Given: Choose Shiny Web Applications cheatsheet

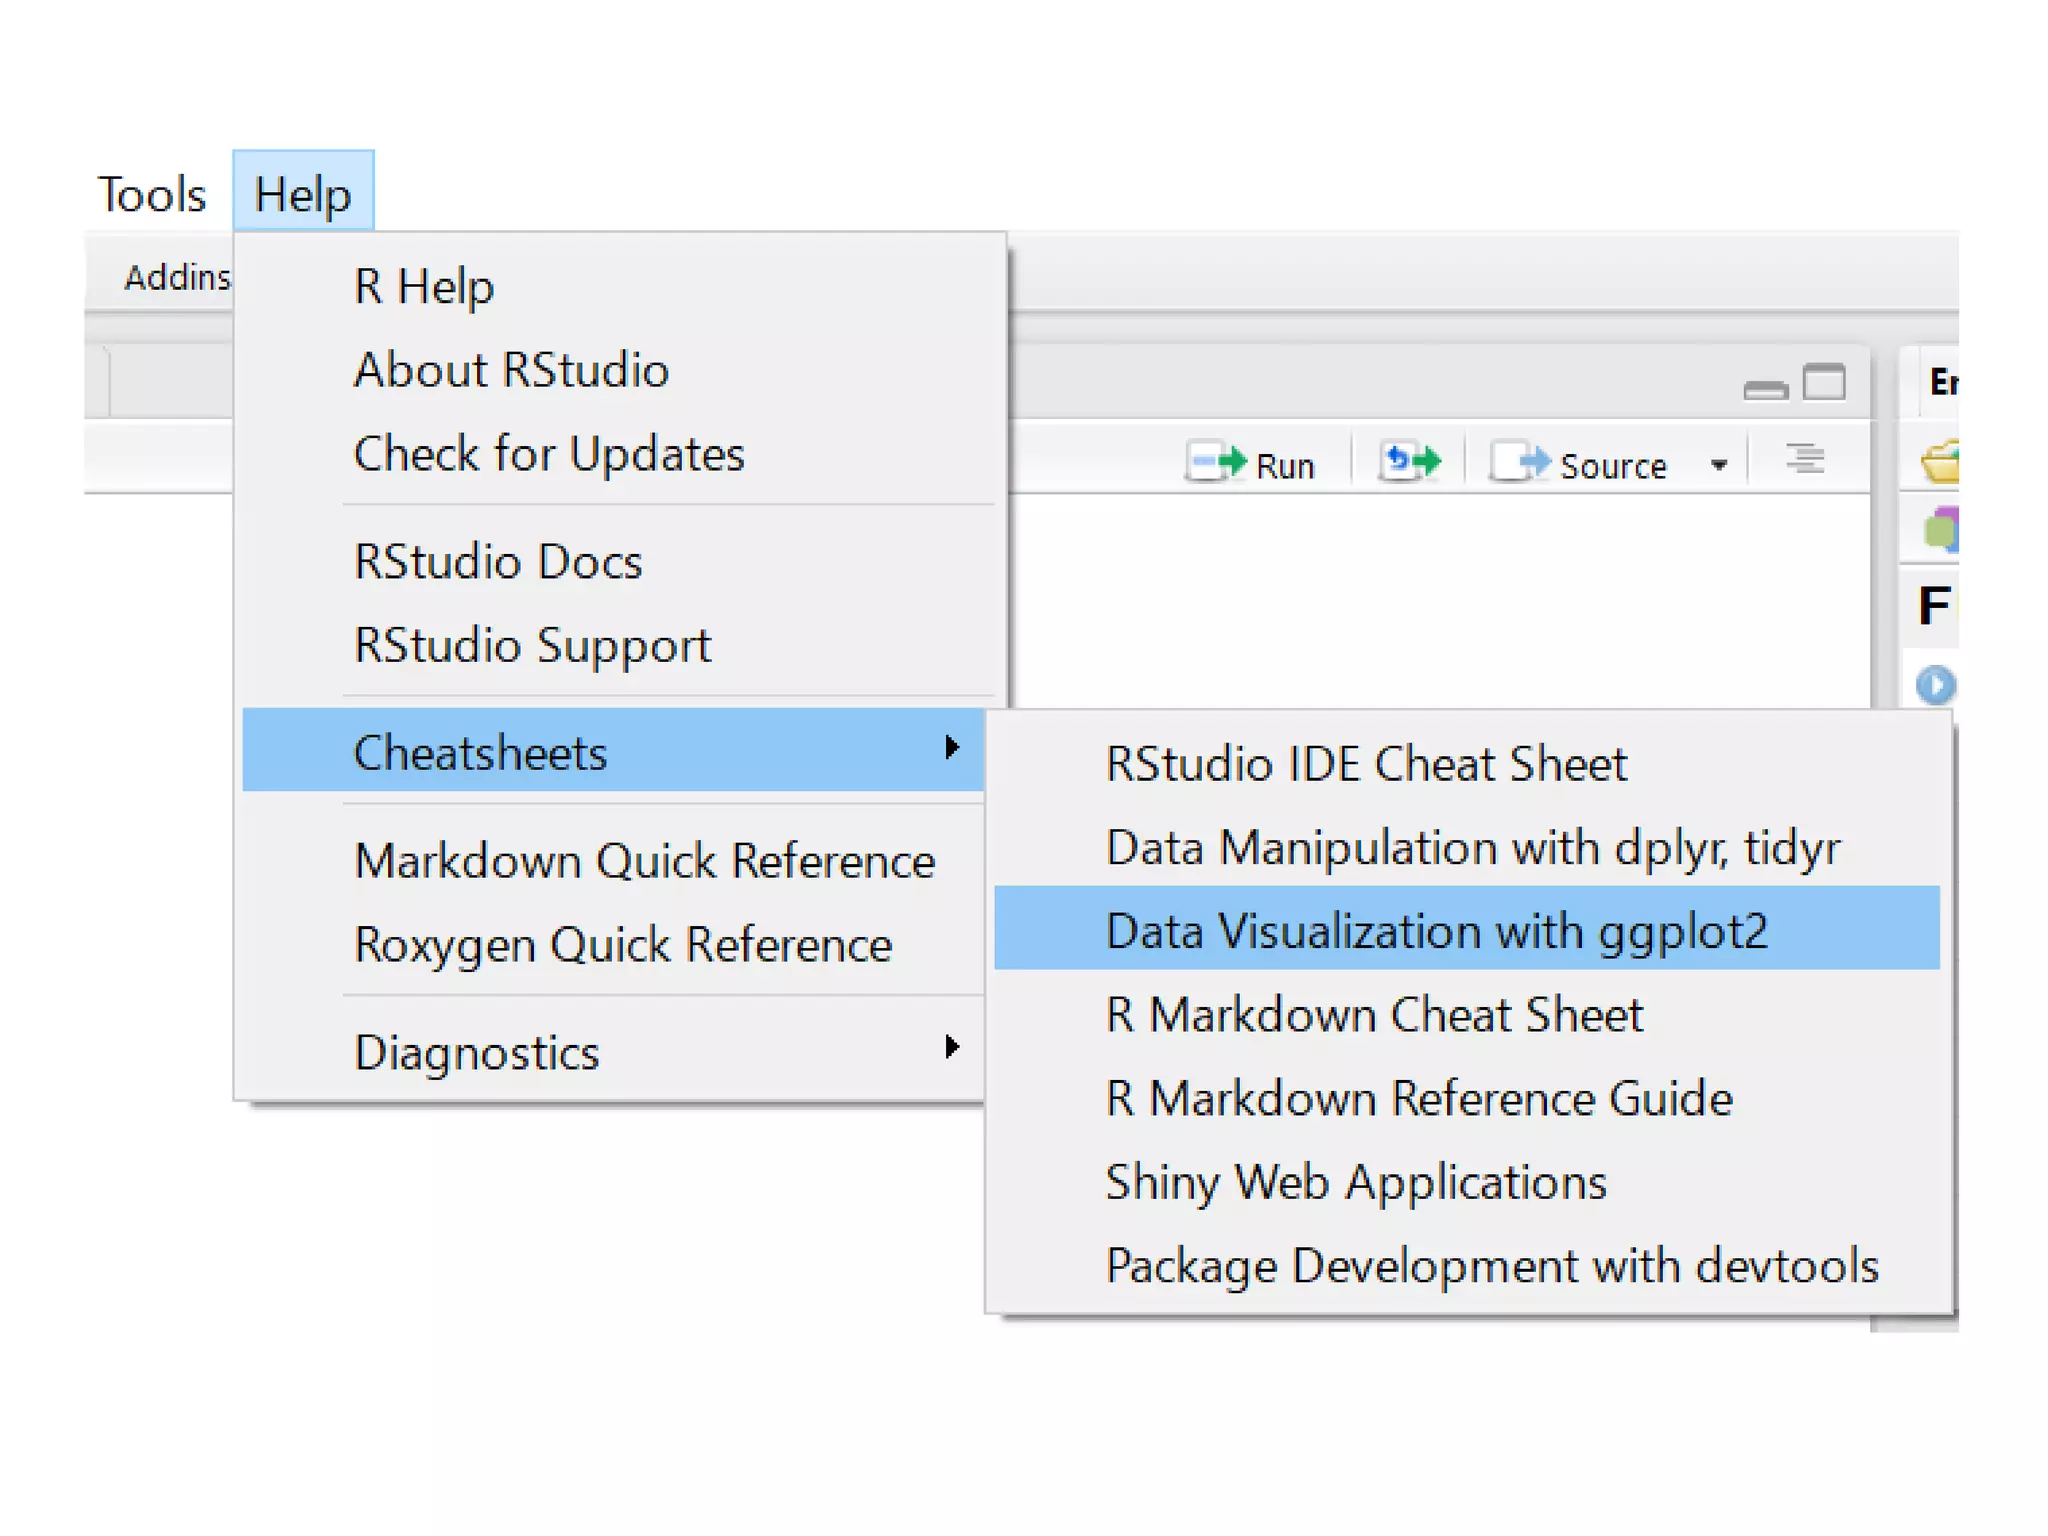Looking at the screenshot, I should (x=1355, y=1182).
